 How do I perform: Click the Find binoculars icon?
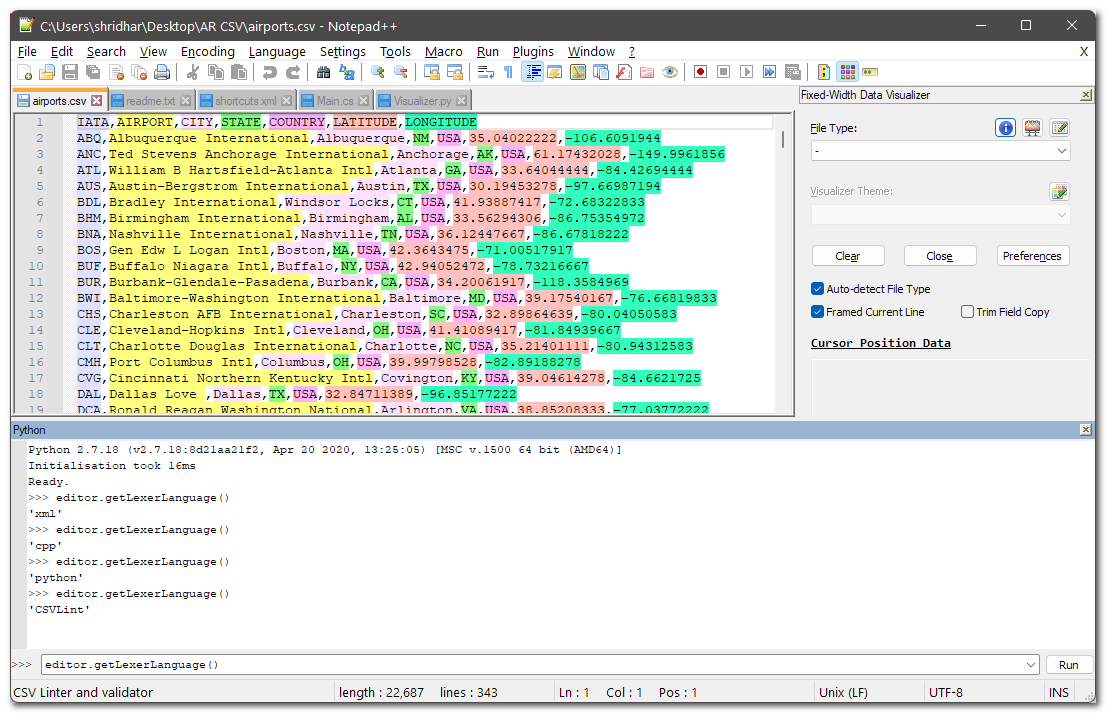pos(323,72)
